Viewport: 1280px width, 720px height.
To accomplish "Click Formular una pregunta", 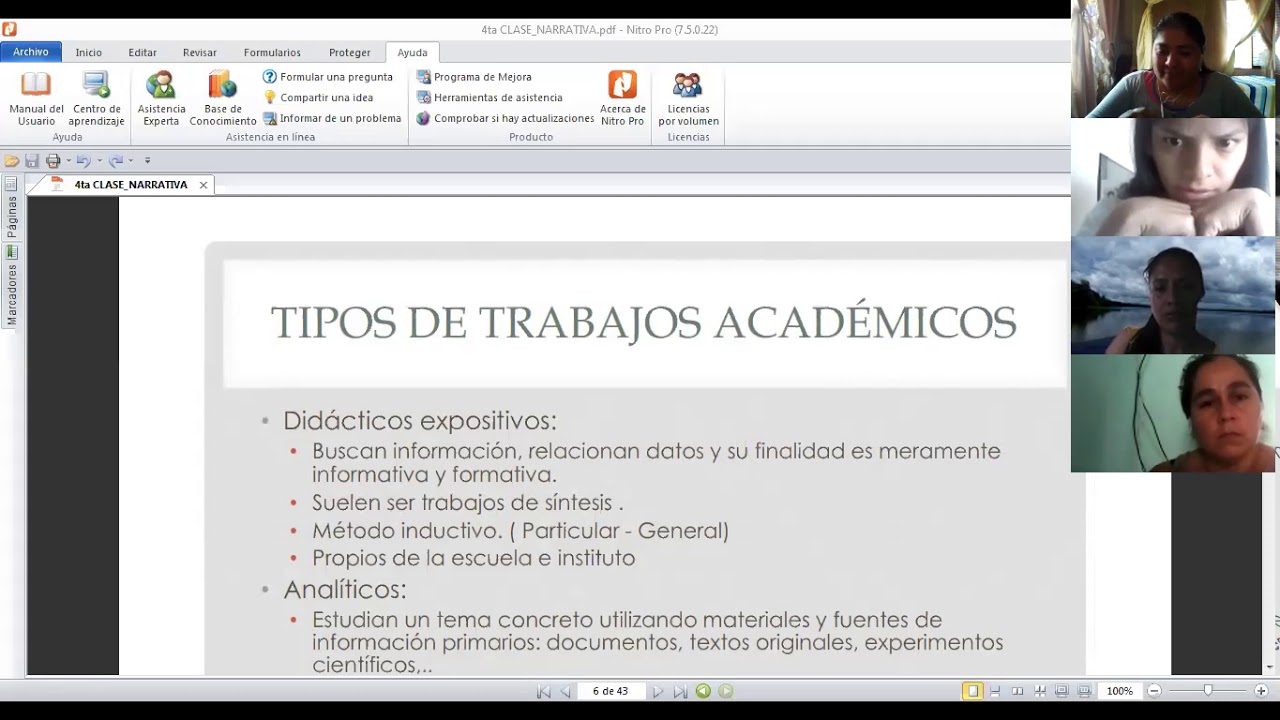I will pos(328,77).
